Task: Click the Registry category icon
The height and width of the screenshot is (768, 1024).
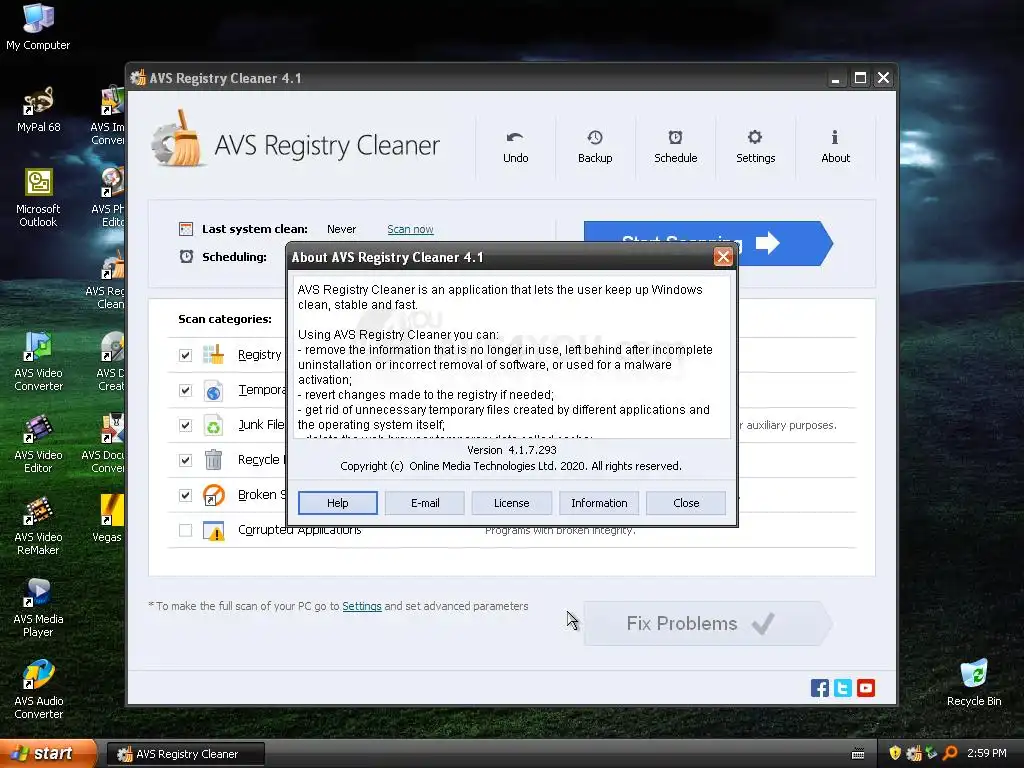Action: (214, 355)
